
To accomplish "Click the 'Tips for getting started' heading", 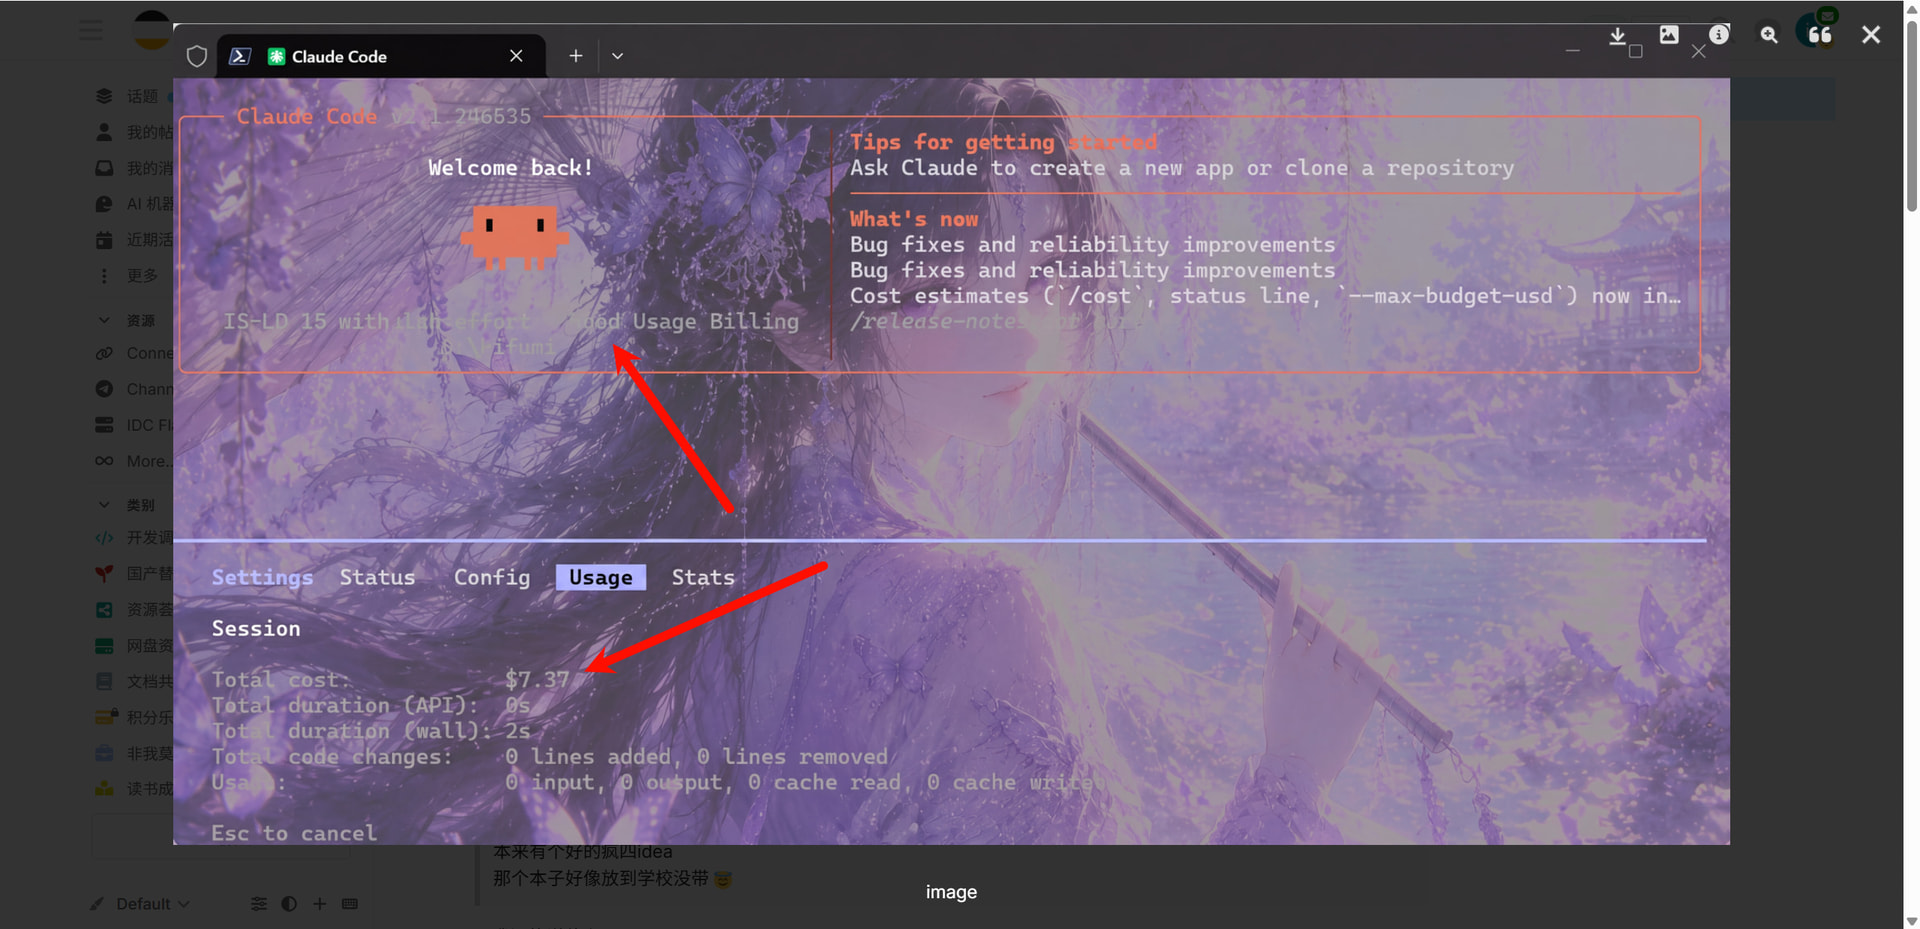I will pos(1004,142).
